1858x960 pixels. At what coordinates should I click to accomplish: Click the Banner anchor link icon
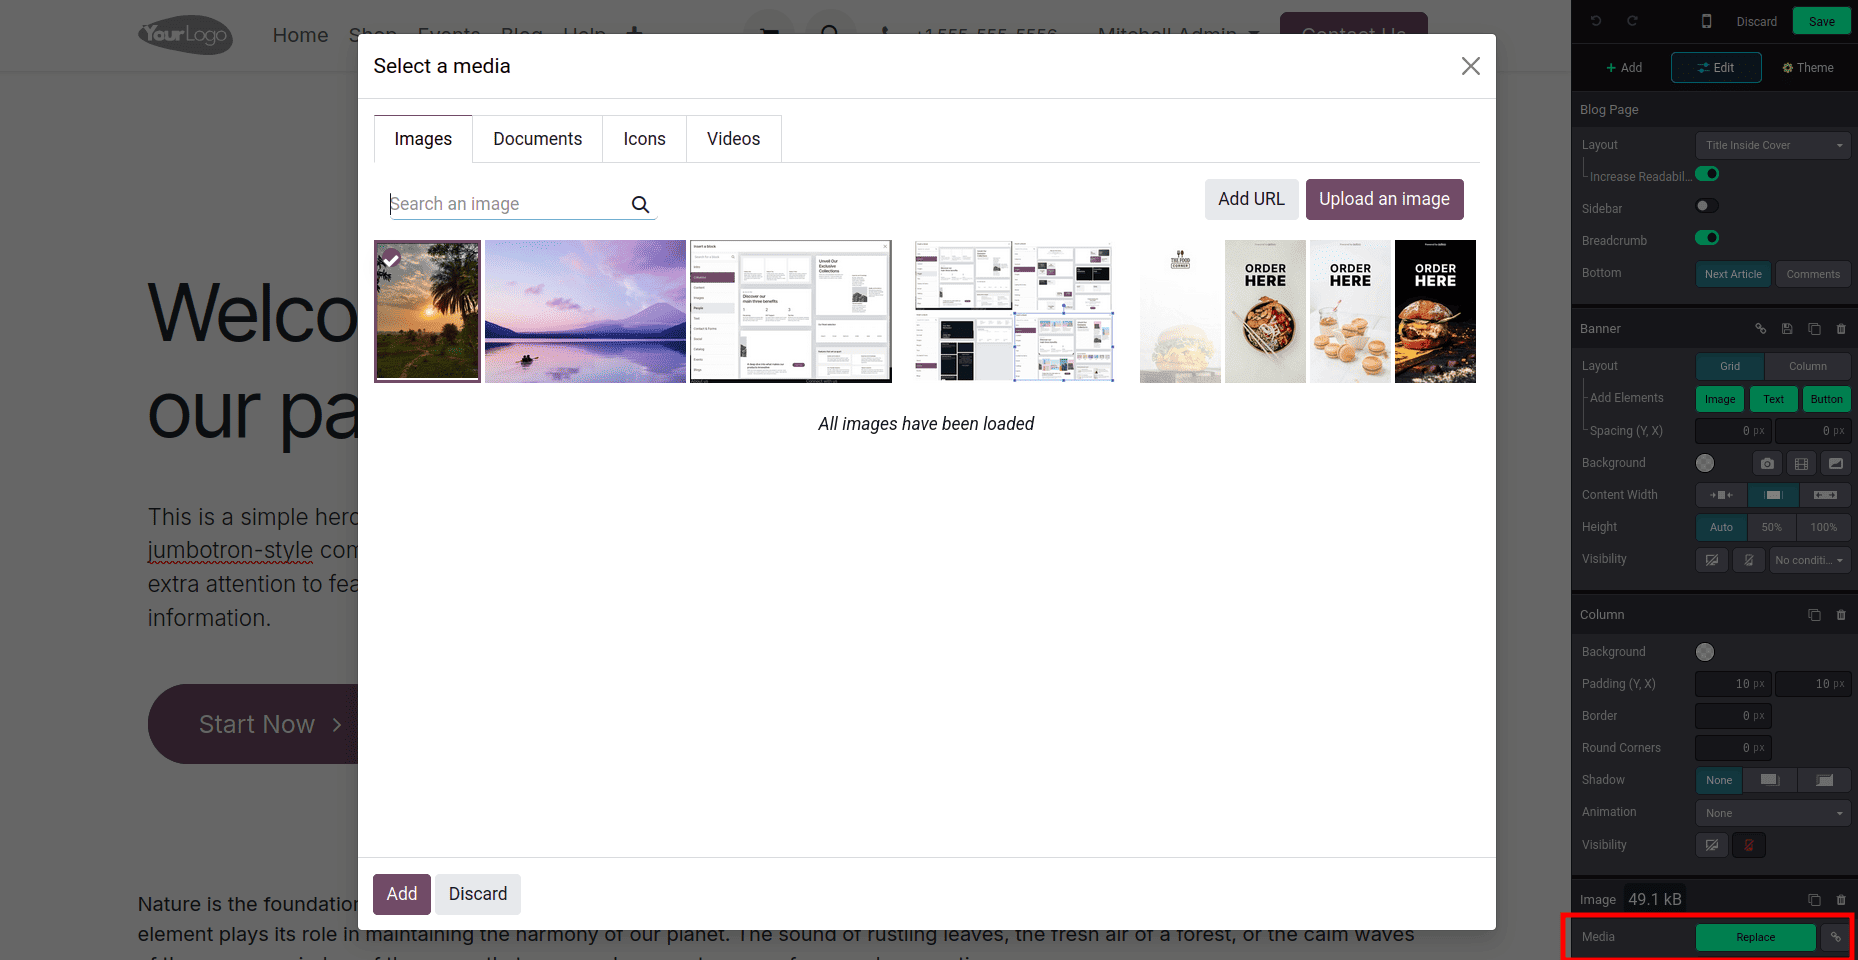coord(1760,328)
